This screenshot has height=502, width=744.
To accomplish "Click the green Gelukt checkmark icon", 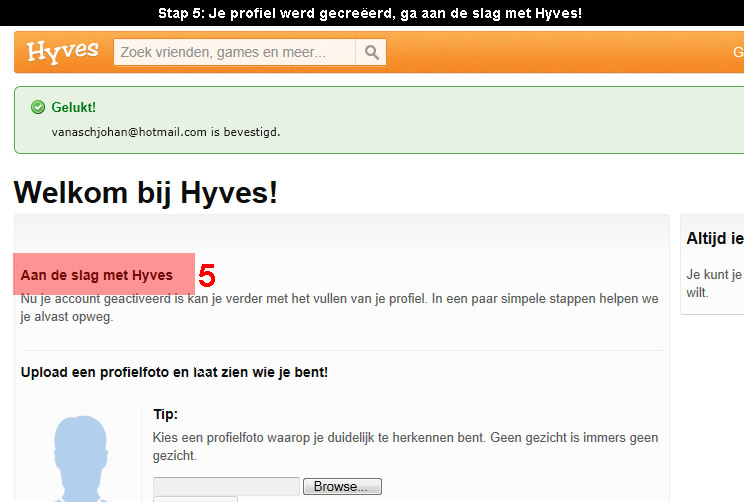I will coord(38,107).
